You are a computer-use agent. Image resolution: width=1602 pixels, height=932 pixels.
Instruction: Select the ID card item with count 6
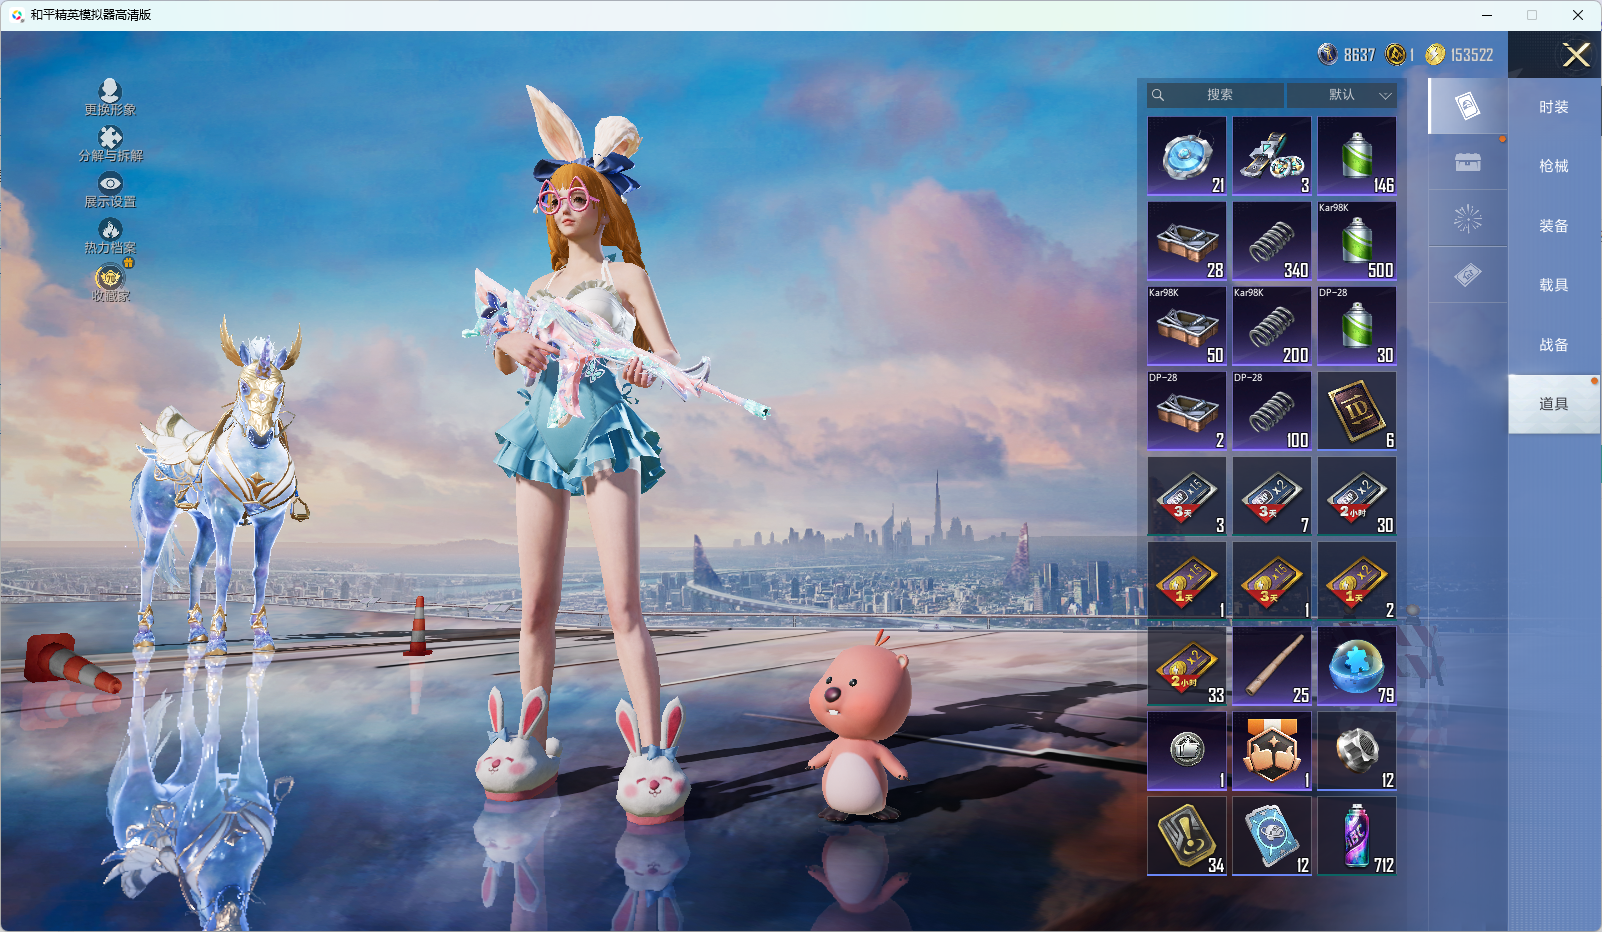[x=1357, y=411]
